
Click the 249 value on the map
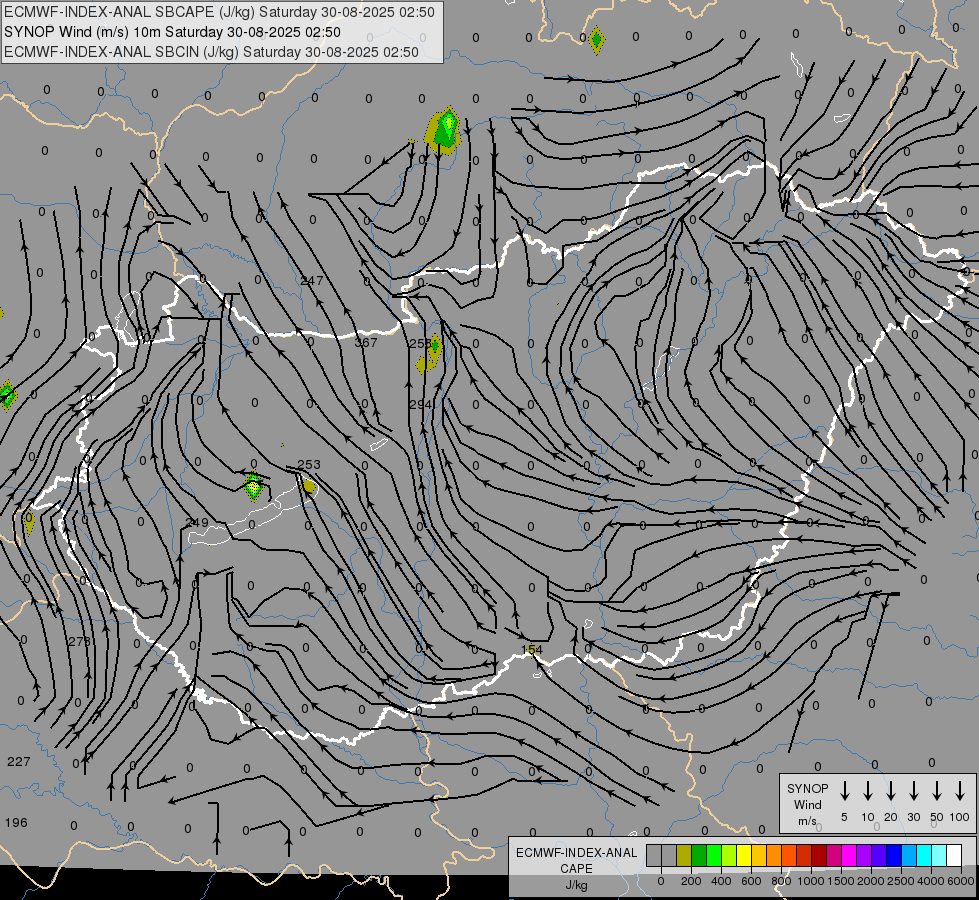click(x=197, y=522)
